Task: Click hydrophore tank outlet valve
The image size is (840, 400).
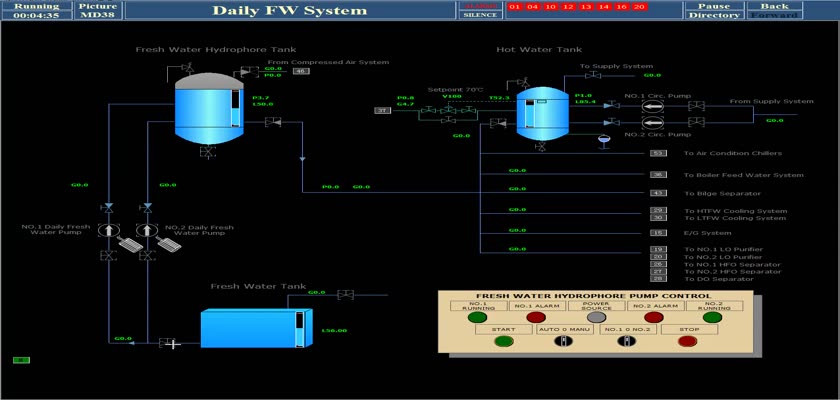Action: click(273, 123)
